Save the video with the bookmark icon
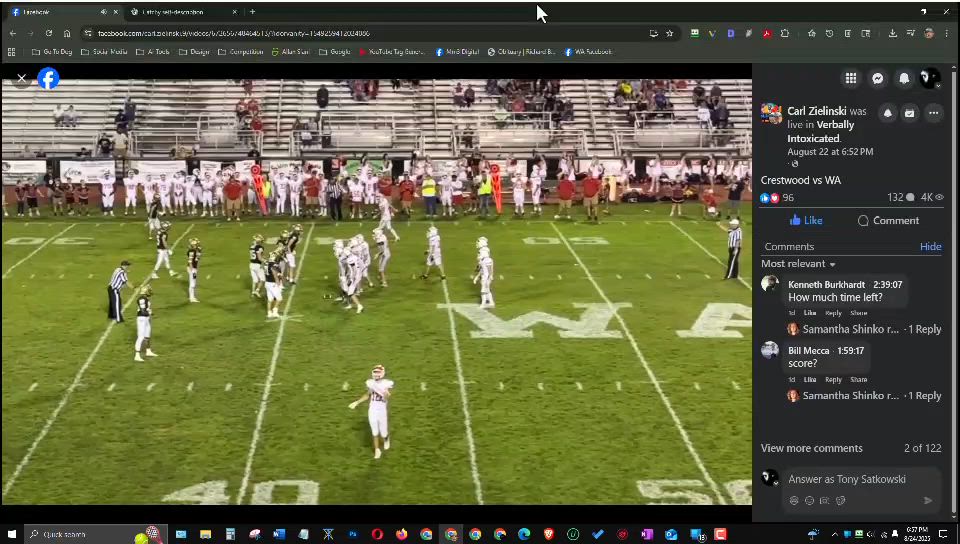Screen dimensions: 960x544 click(x=910, y=113)
